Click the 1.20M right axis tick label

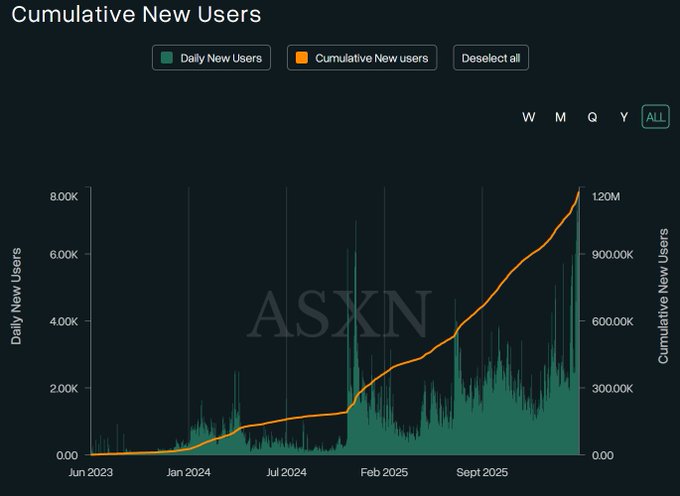pos(611,196)
